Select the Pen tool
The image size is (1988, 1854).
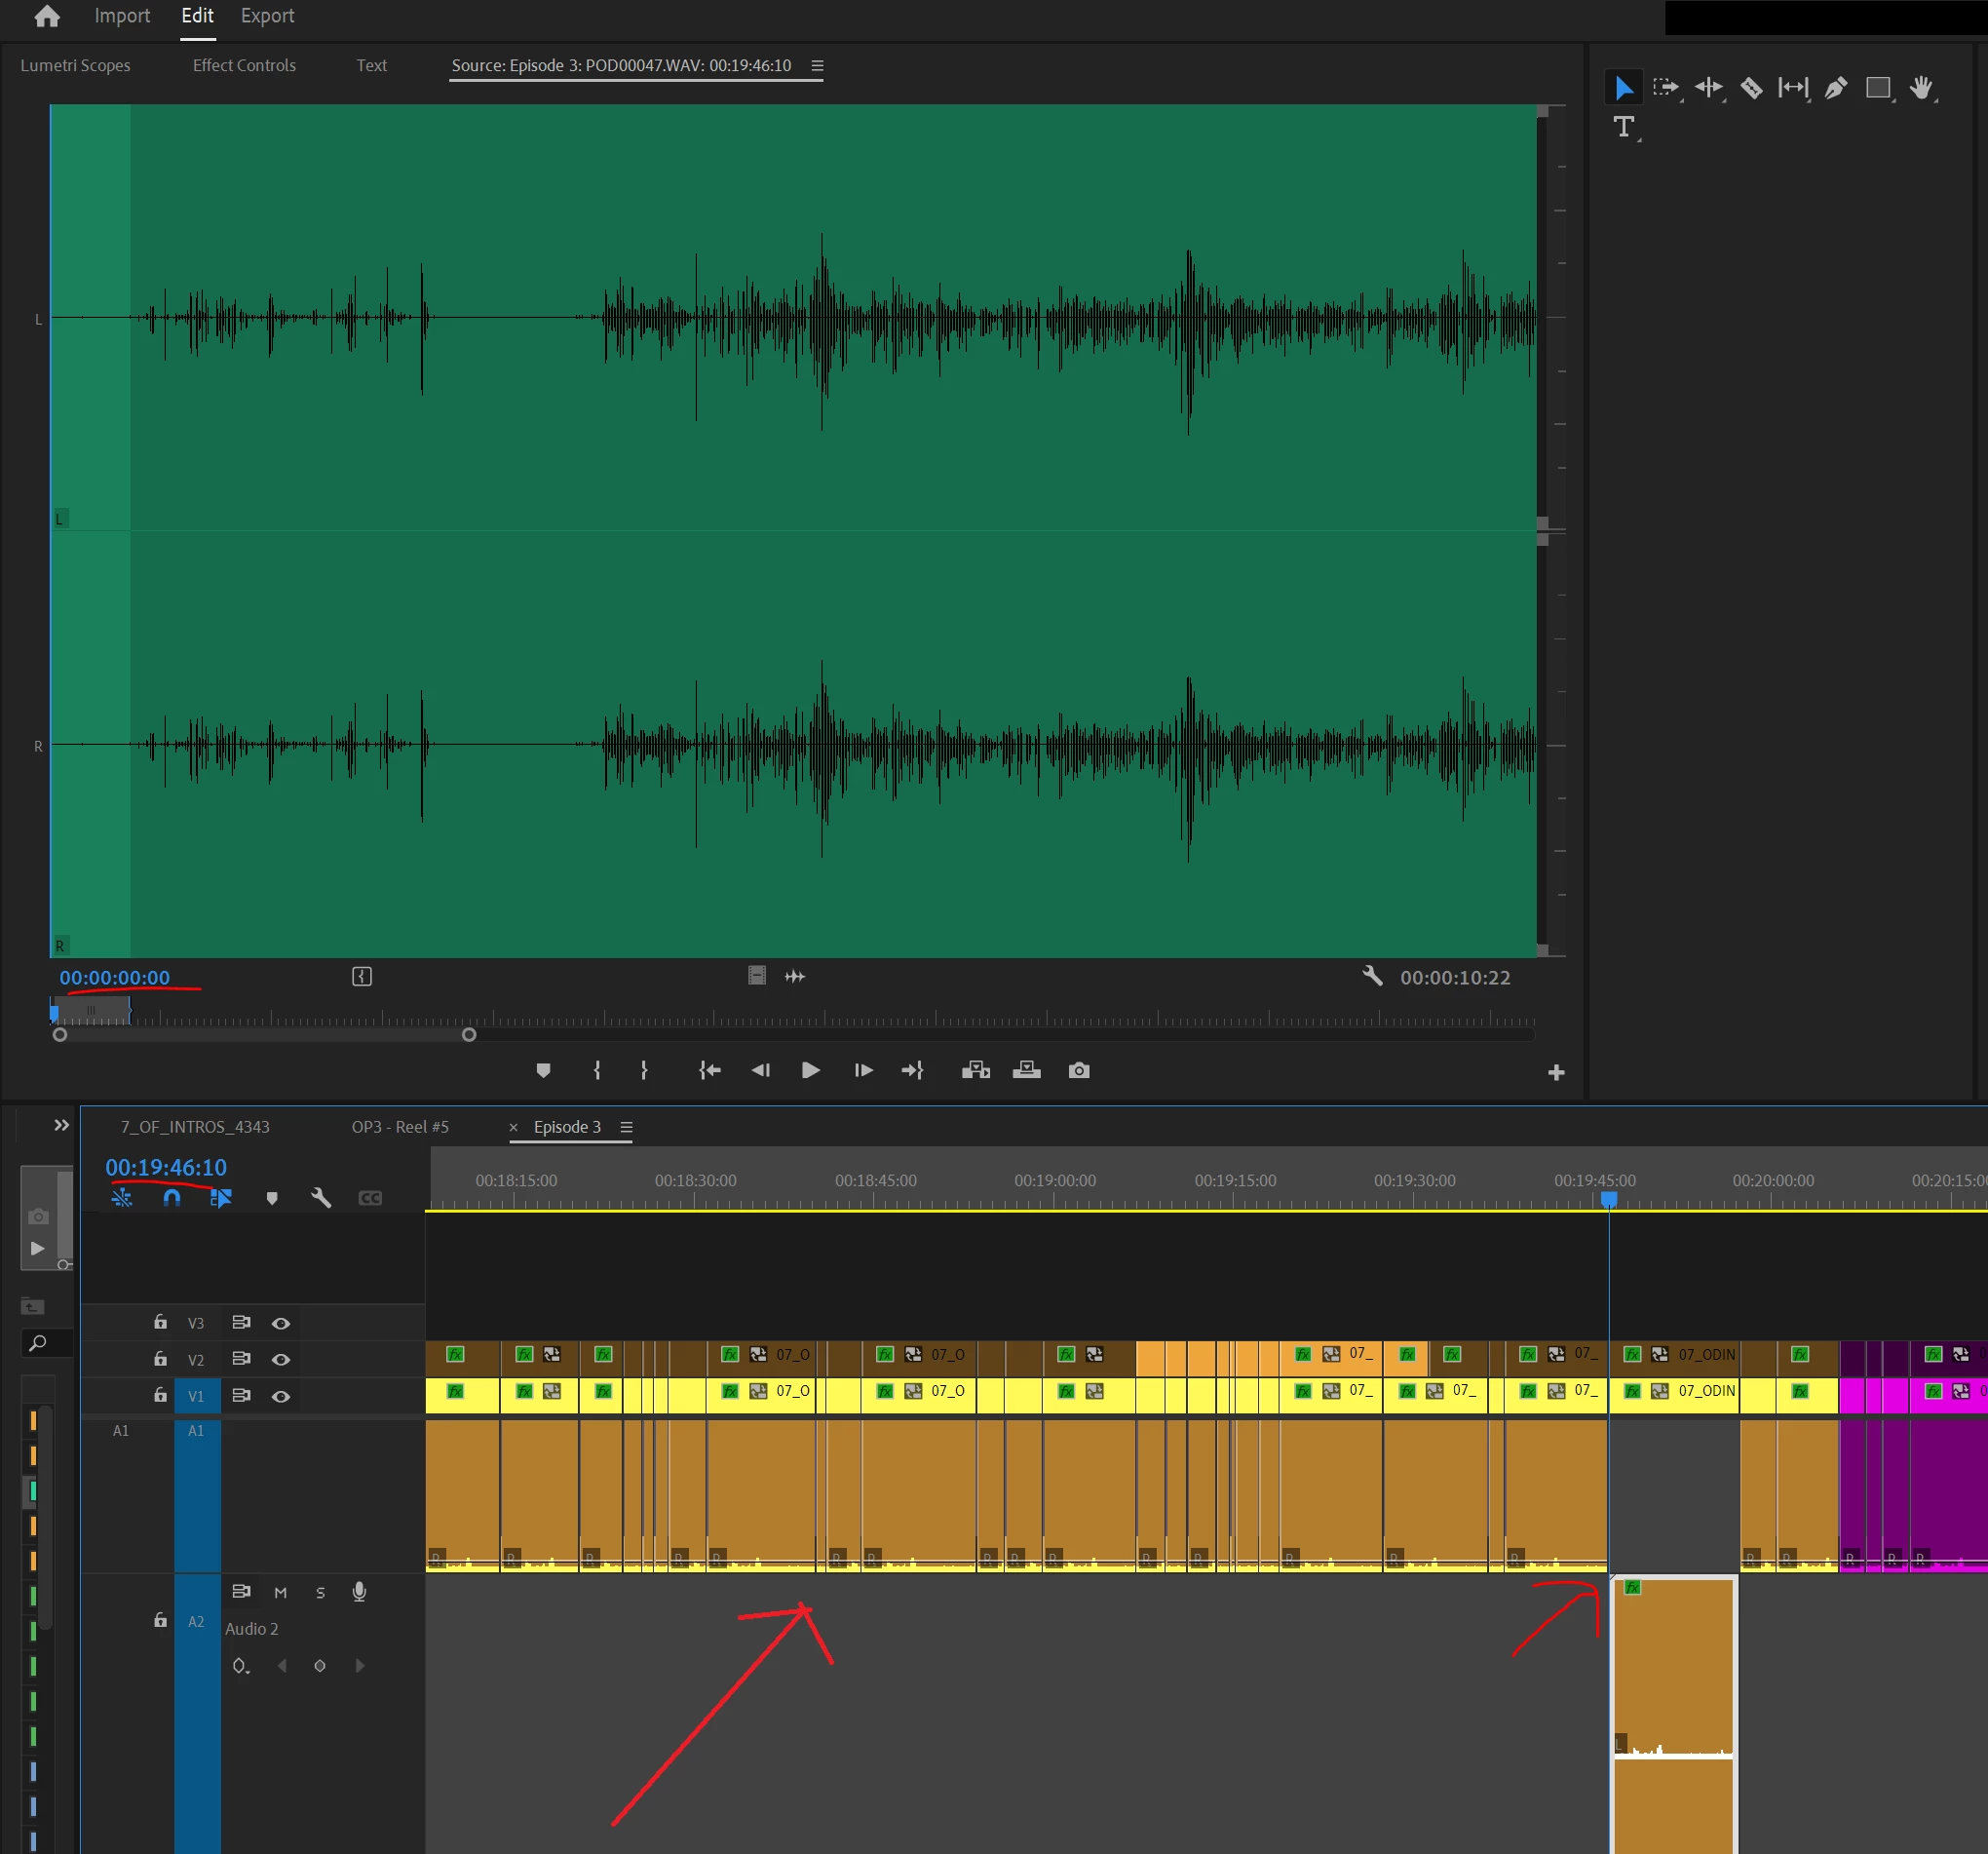(x=1835, y=88)
